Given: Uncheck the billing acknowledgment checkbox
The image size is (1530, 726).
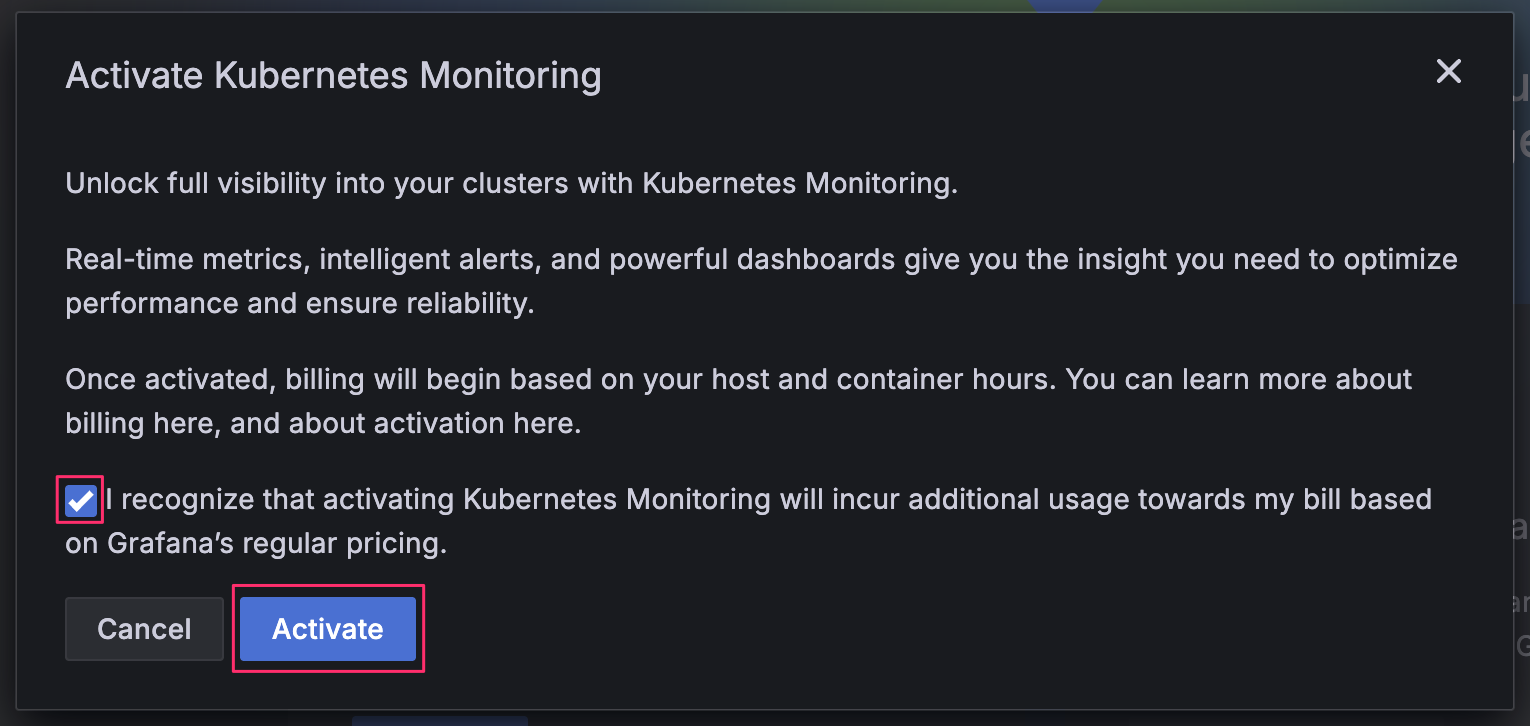Looking at the screenshot, I should click(80, 500).
